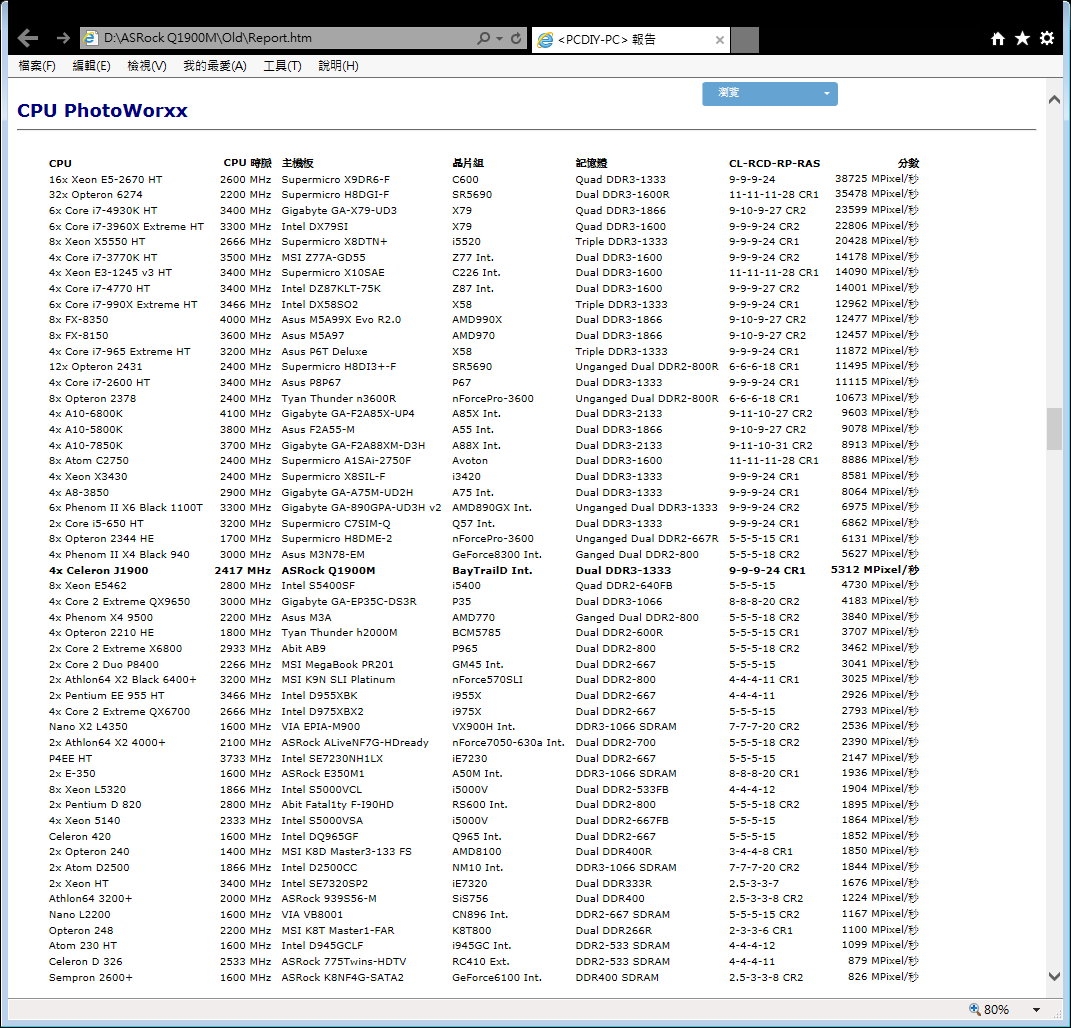
Task: Click the 主機板 column header
Action: pos(297,163)
